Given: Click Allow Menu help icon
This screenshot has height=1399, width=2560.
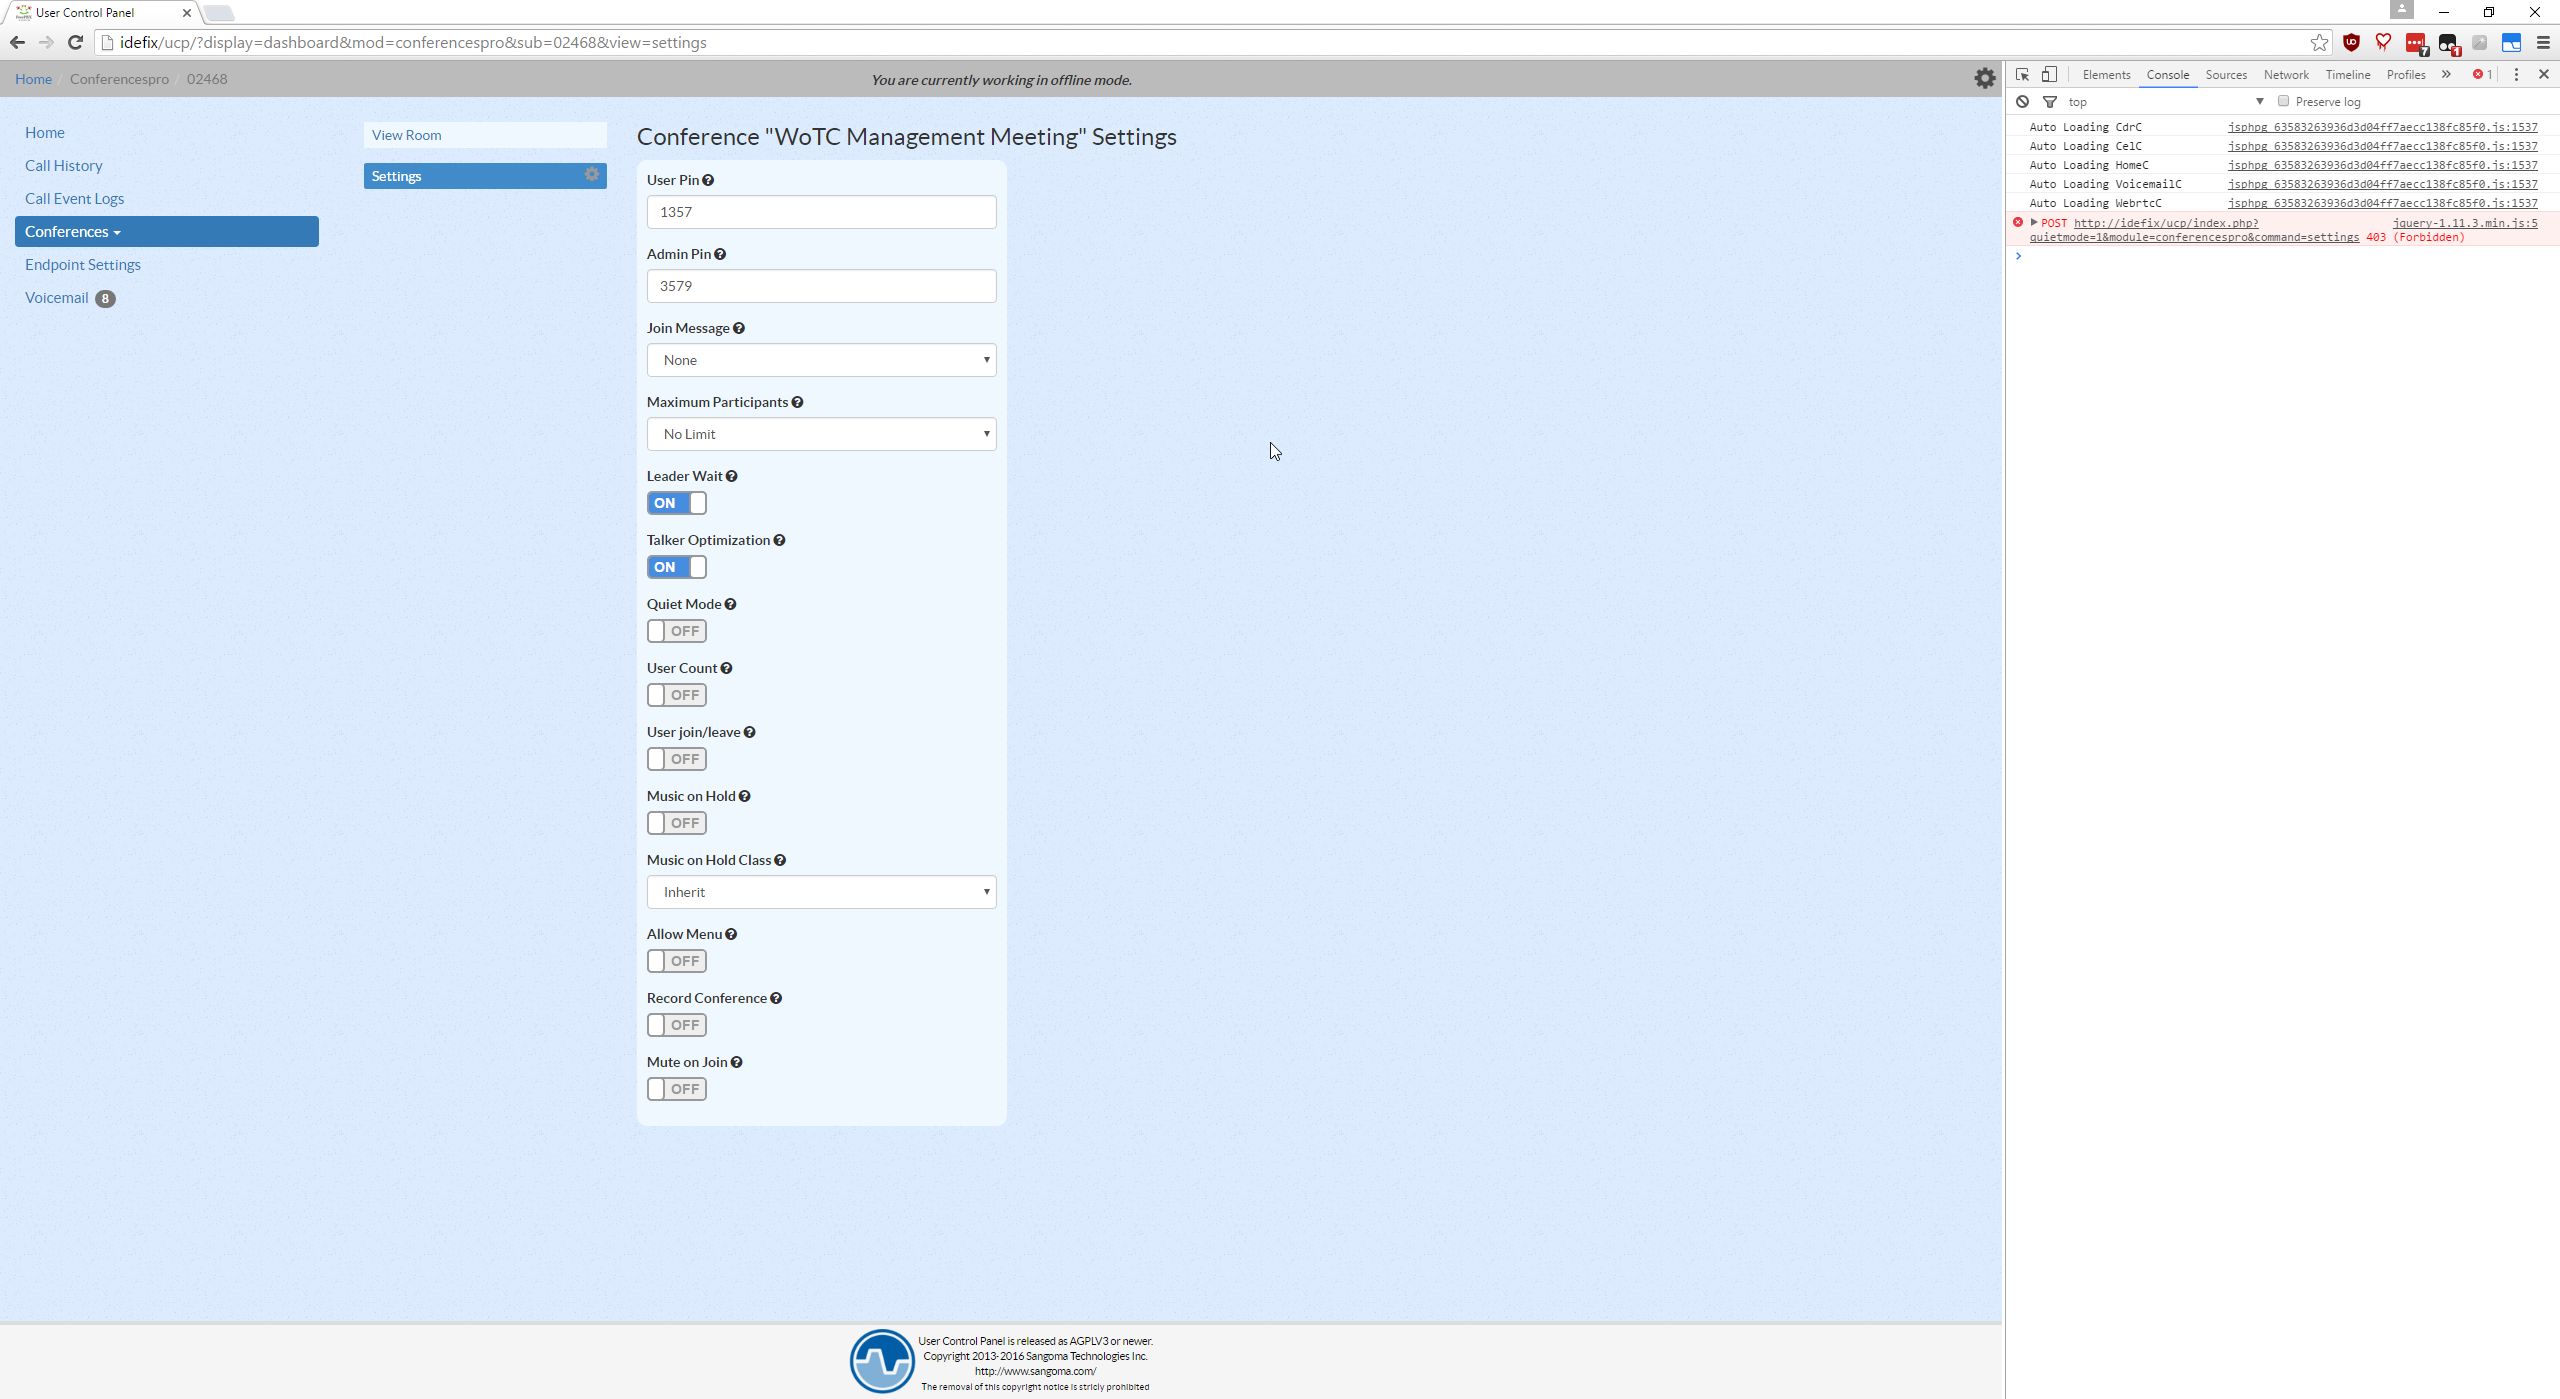Looking at the screenshot, I should [x=731, y=934].
